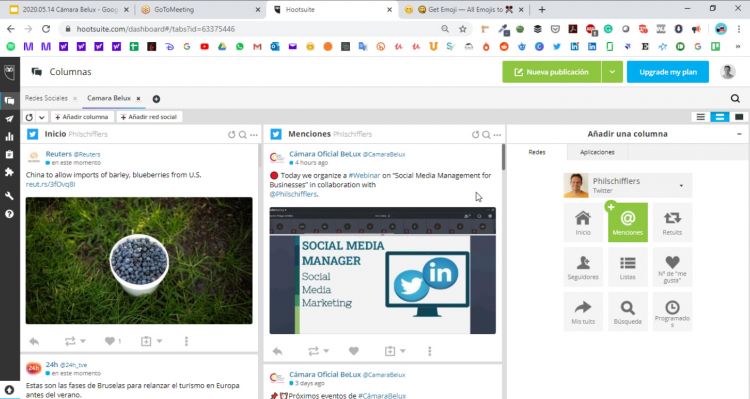Add Menciones stream tile
The height and width of the screenshot is (399, 750).
click(628, 222)
